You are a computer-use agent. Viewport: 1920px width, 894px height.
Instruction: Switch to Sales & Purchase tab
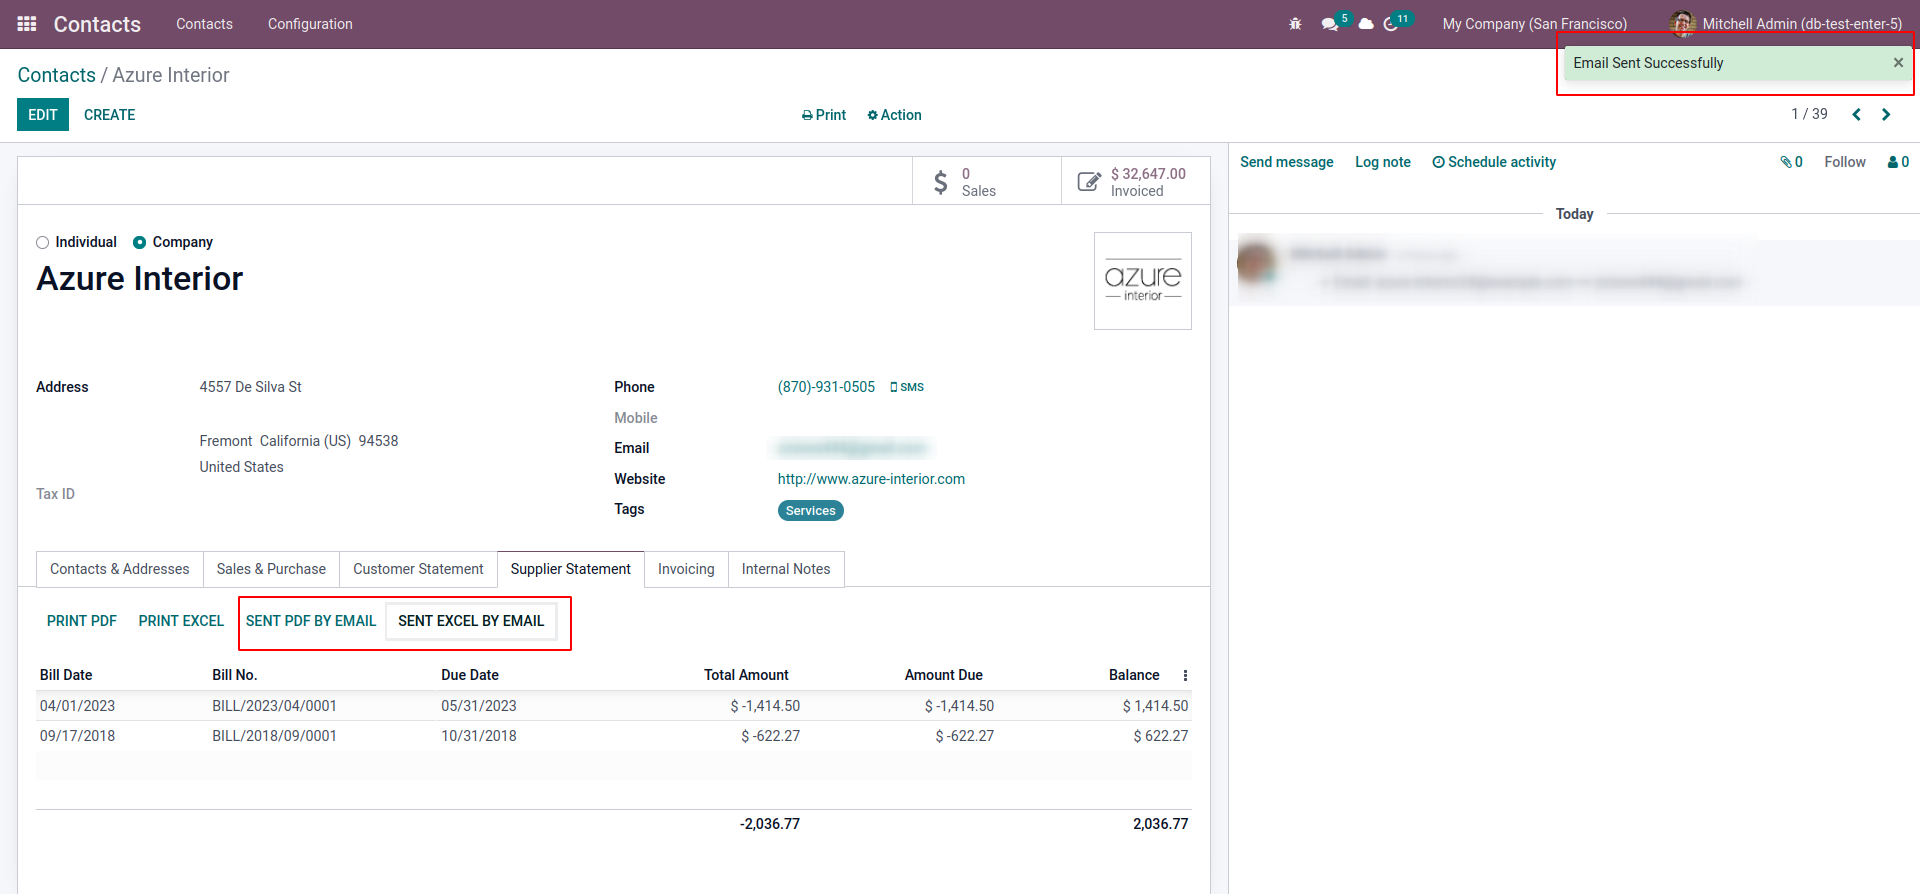pos(271,569)
